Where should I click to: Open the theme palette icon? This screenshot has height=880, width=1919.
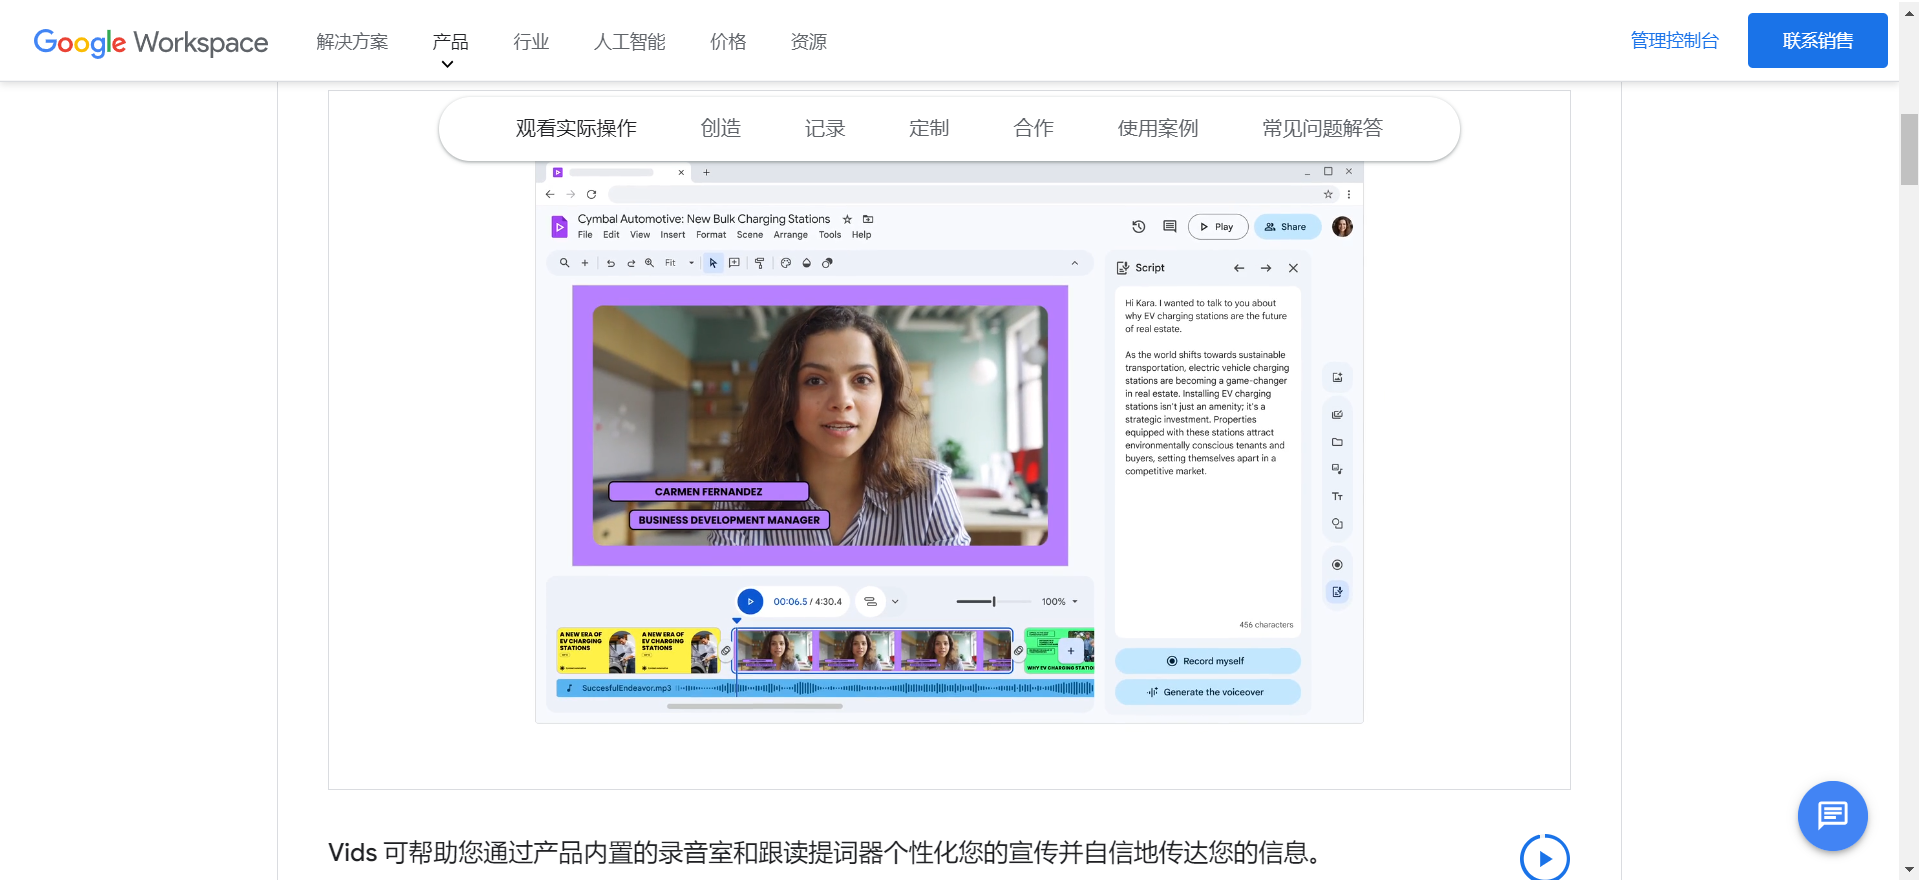pos(786,263)
